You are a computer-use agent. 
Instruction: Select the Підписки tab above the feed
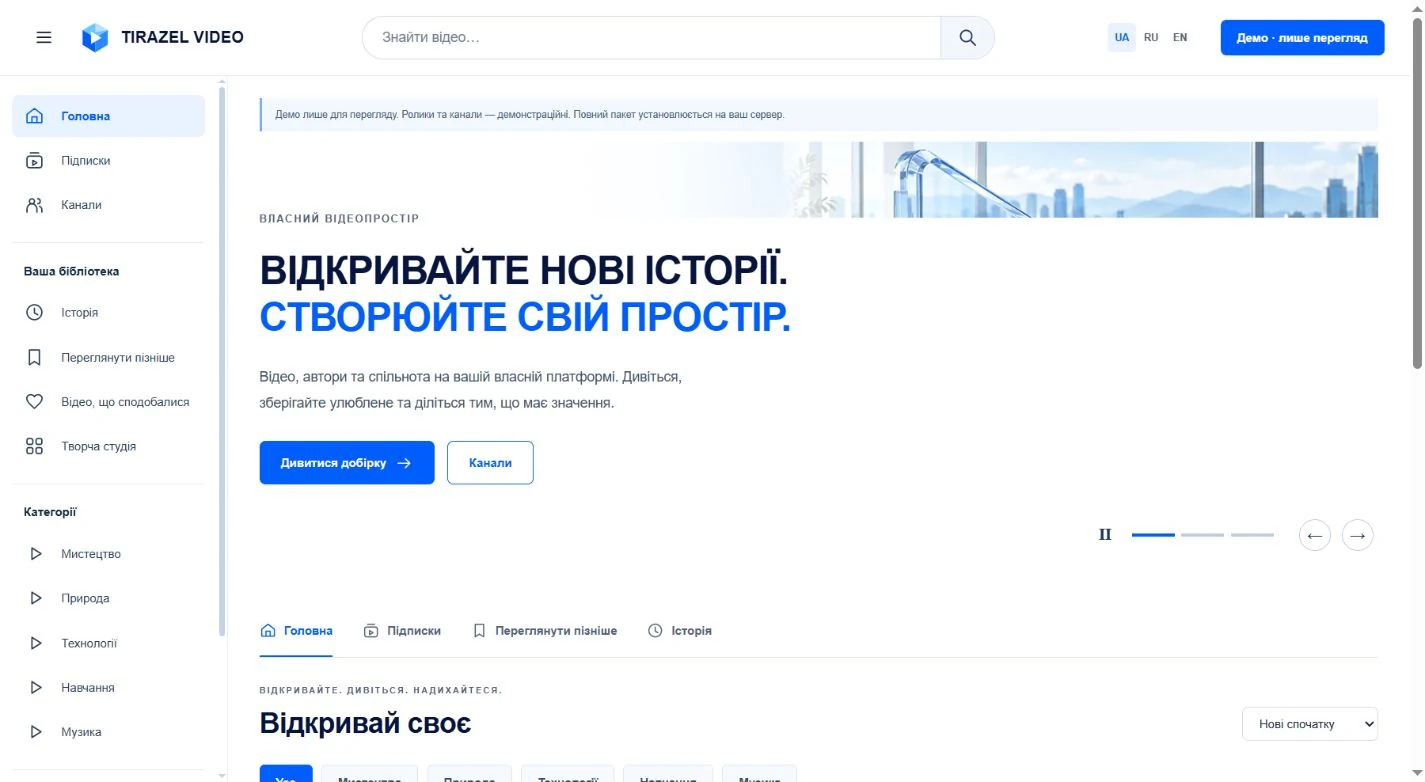coord(402,631)
